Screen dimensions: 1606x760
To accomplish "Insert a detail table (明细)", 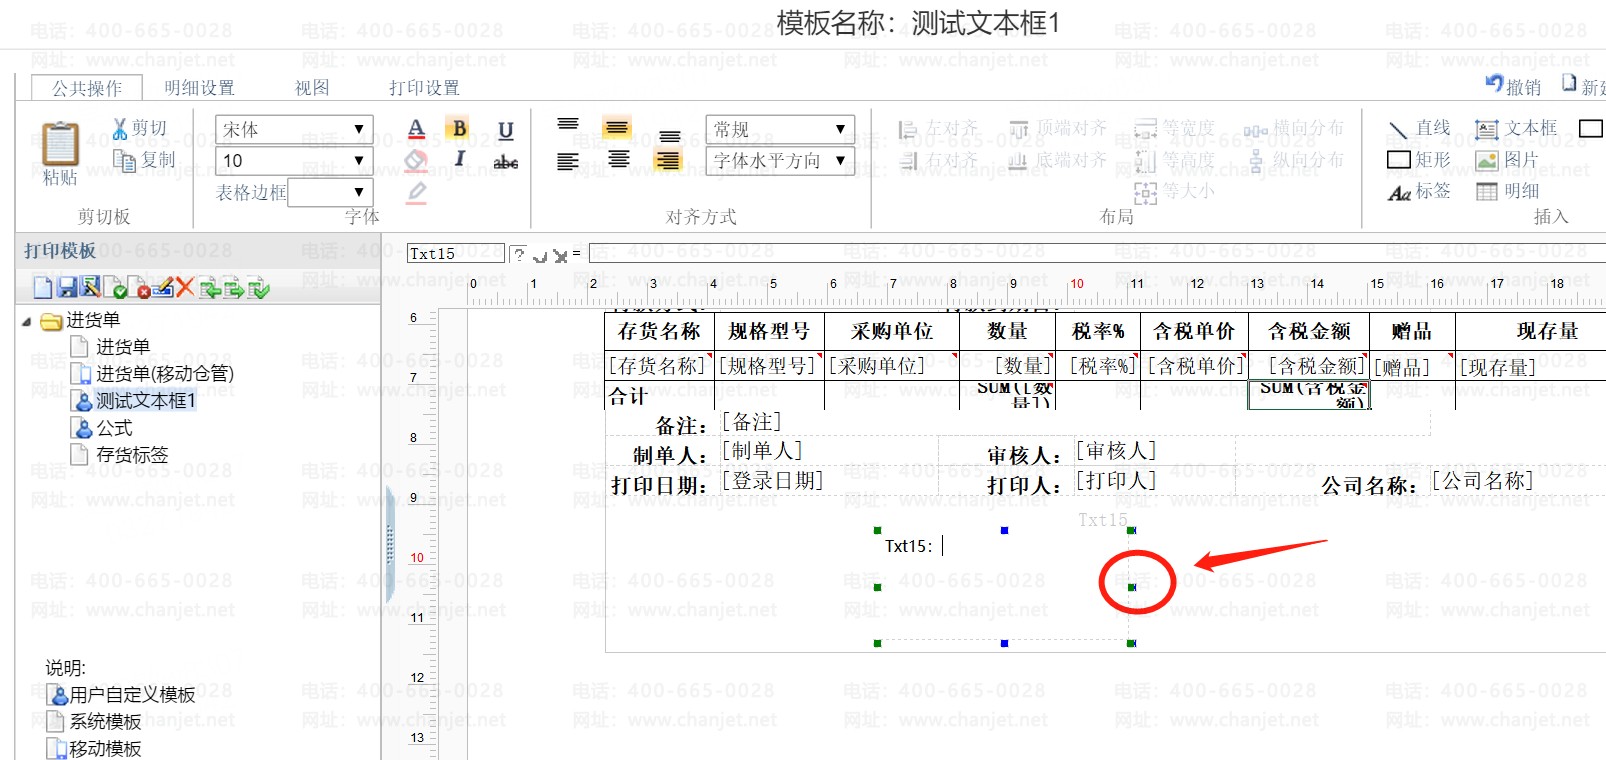I will click(x=1508, y=191).
